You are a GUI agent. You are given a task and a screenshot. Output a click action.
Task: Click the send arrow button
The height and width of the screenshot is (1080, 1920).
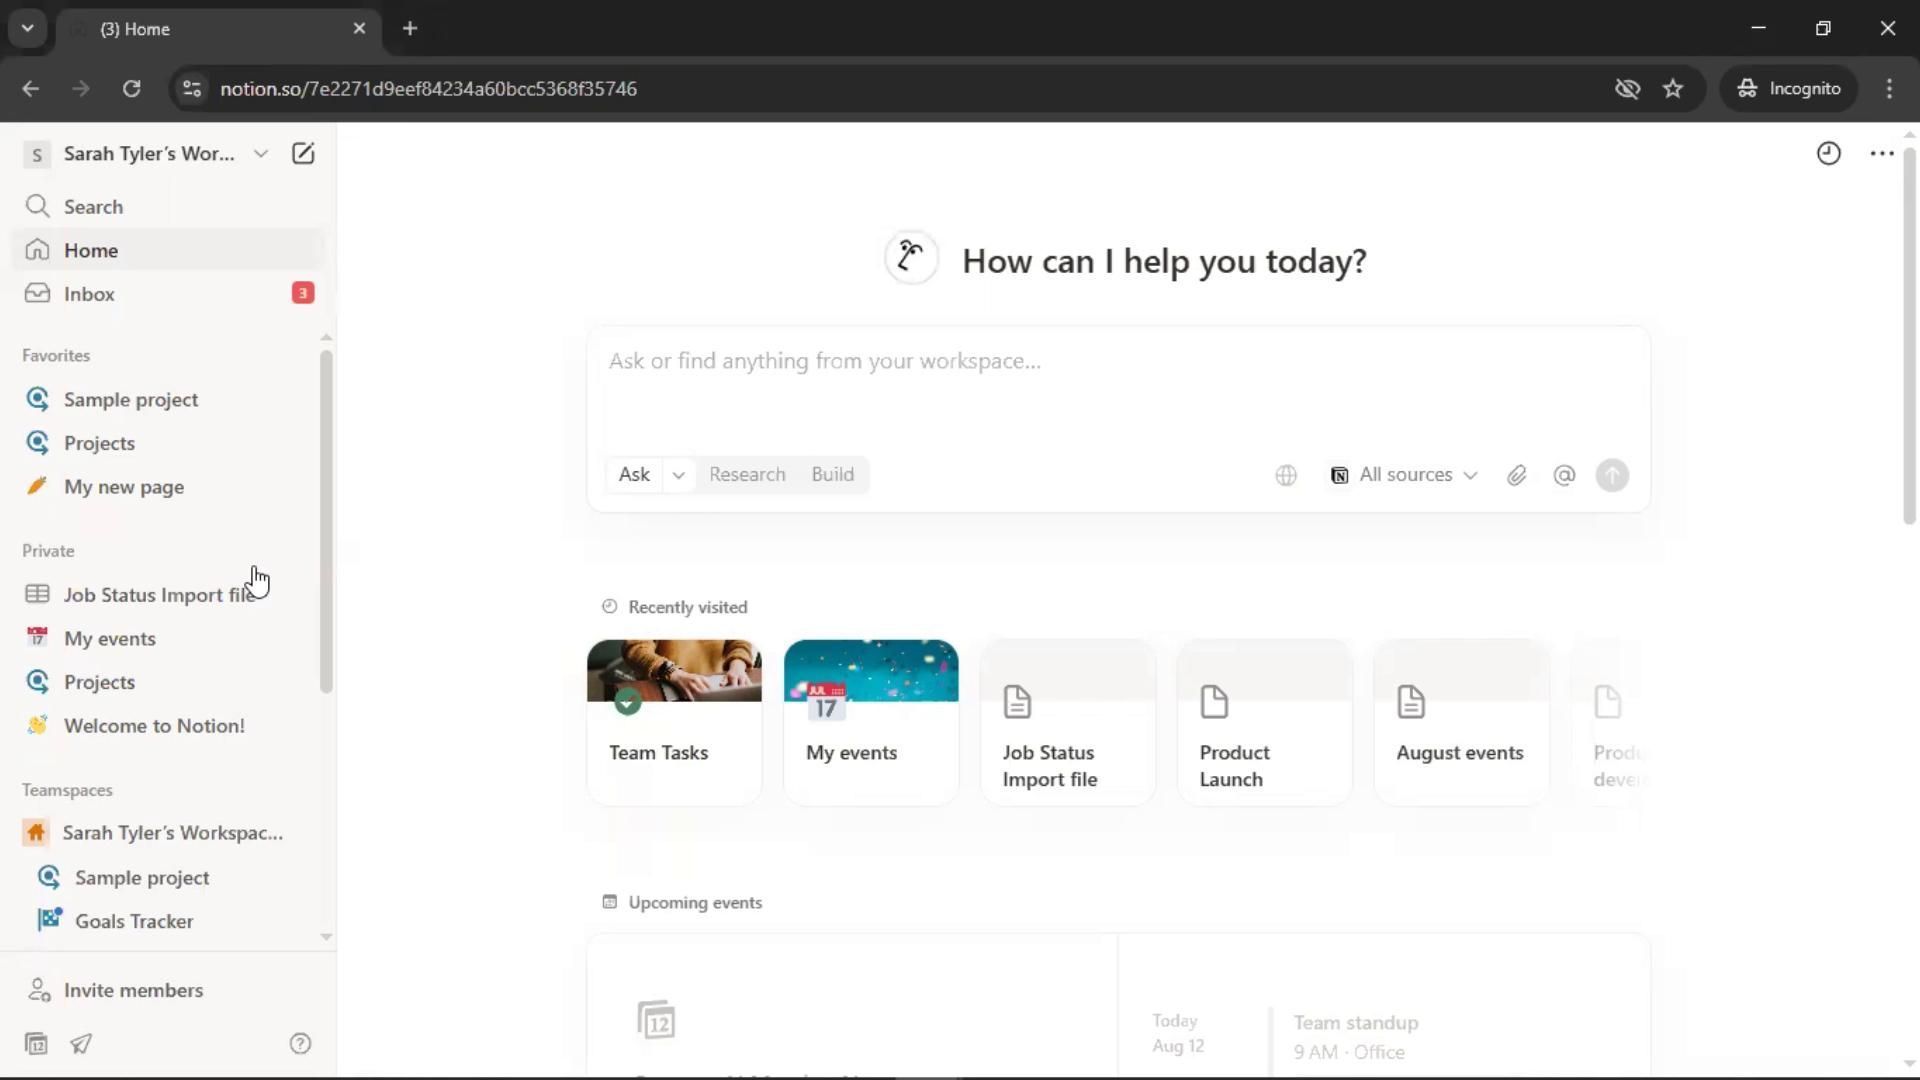pyautogui.click(x=1612, y=475)
